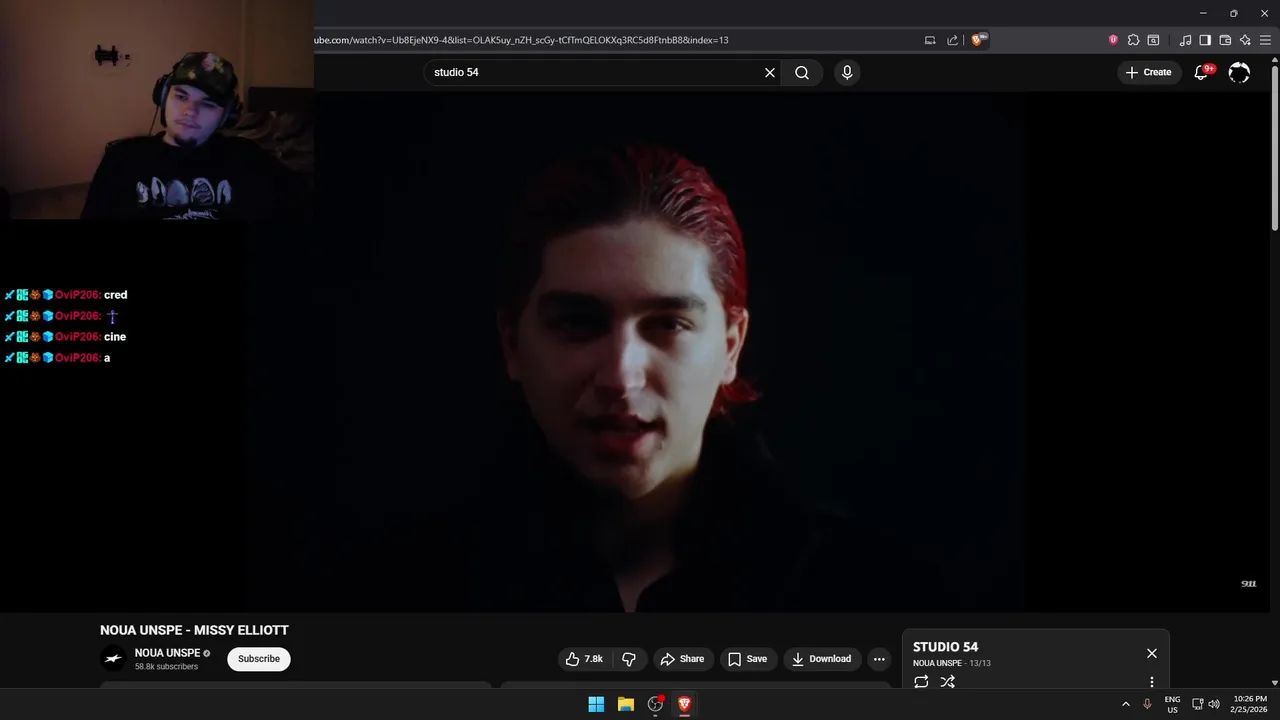Toggle shuffle in STUDIO 54 playlist
The width and height of the screenshot is (1280, 720).
pyautogui.click(x=947, y=682)
